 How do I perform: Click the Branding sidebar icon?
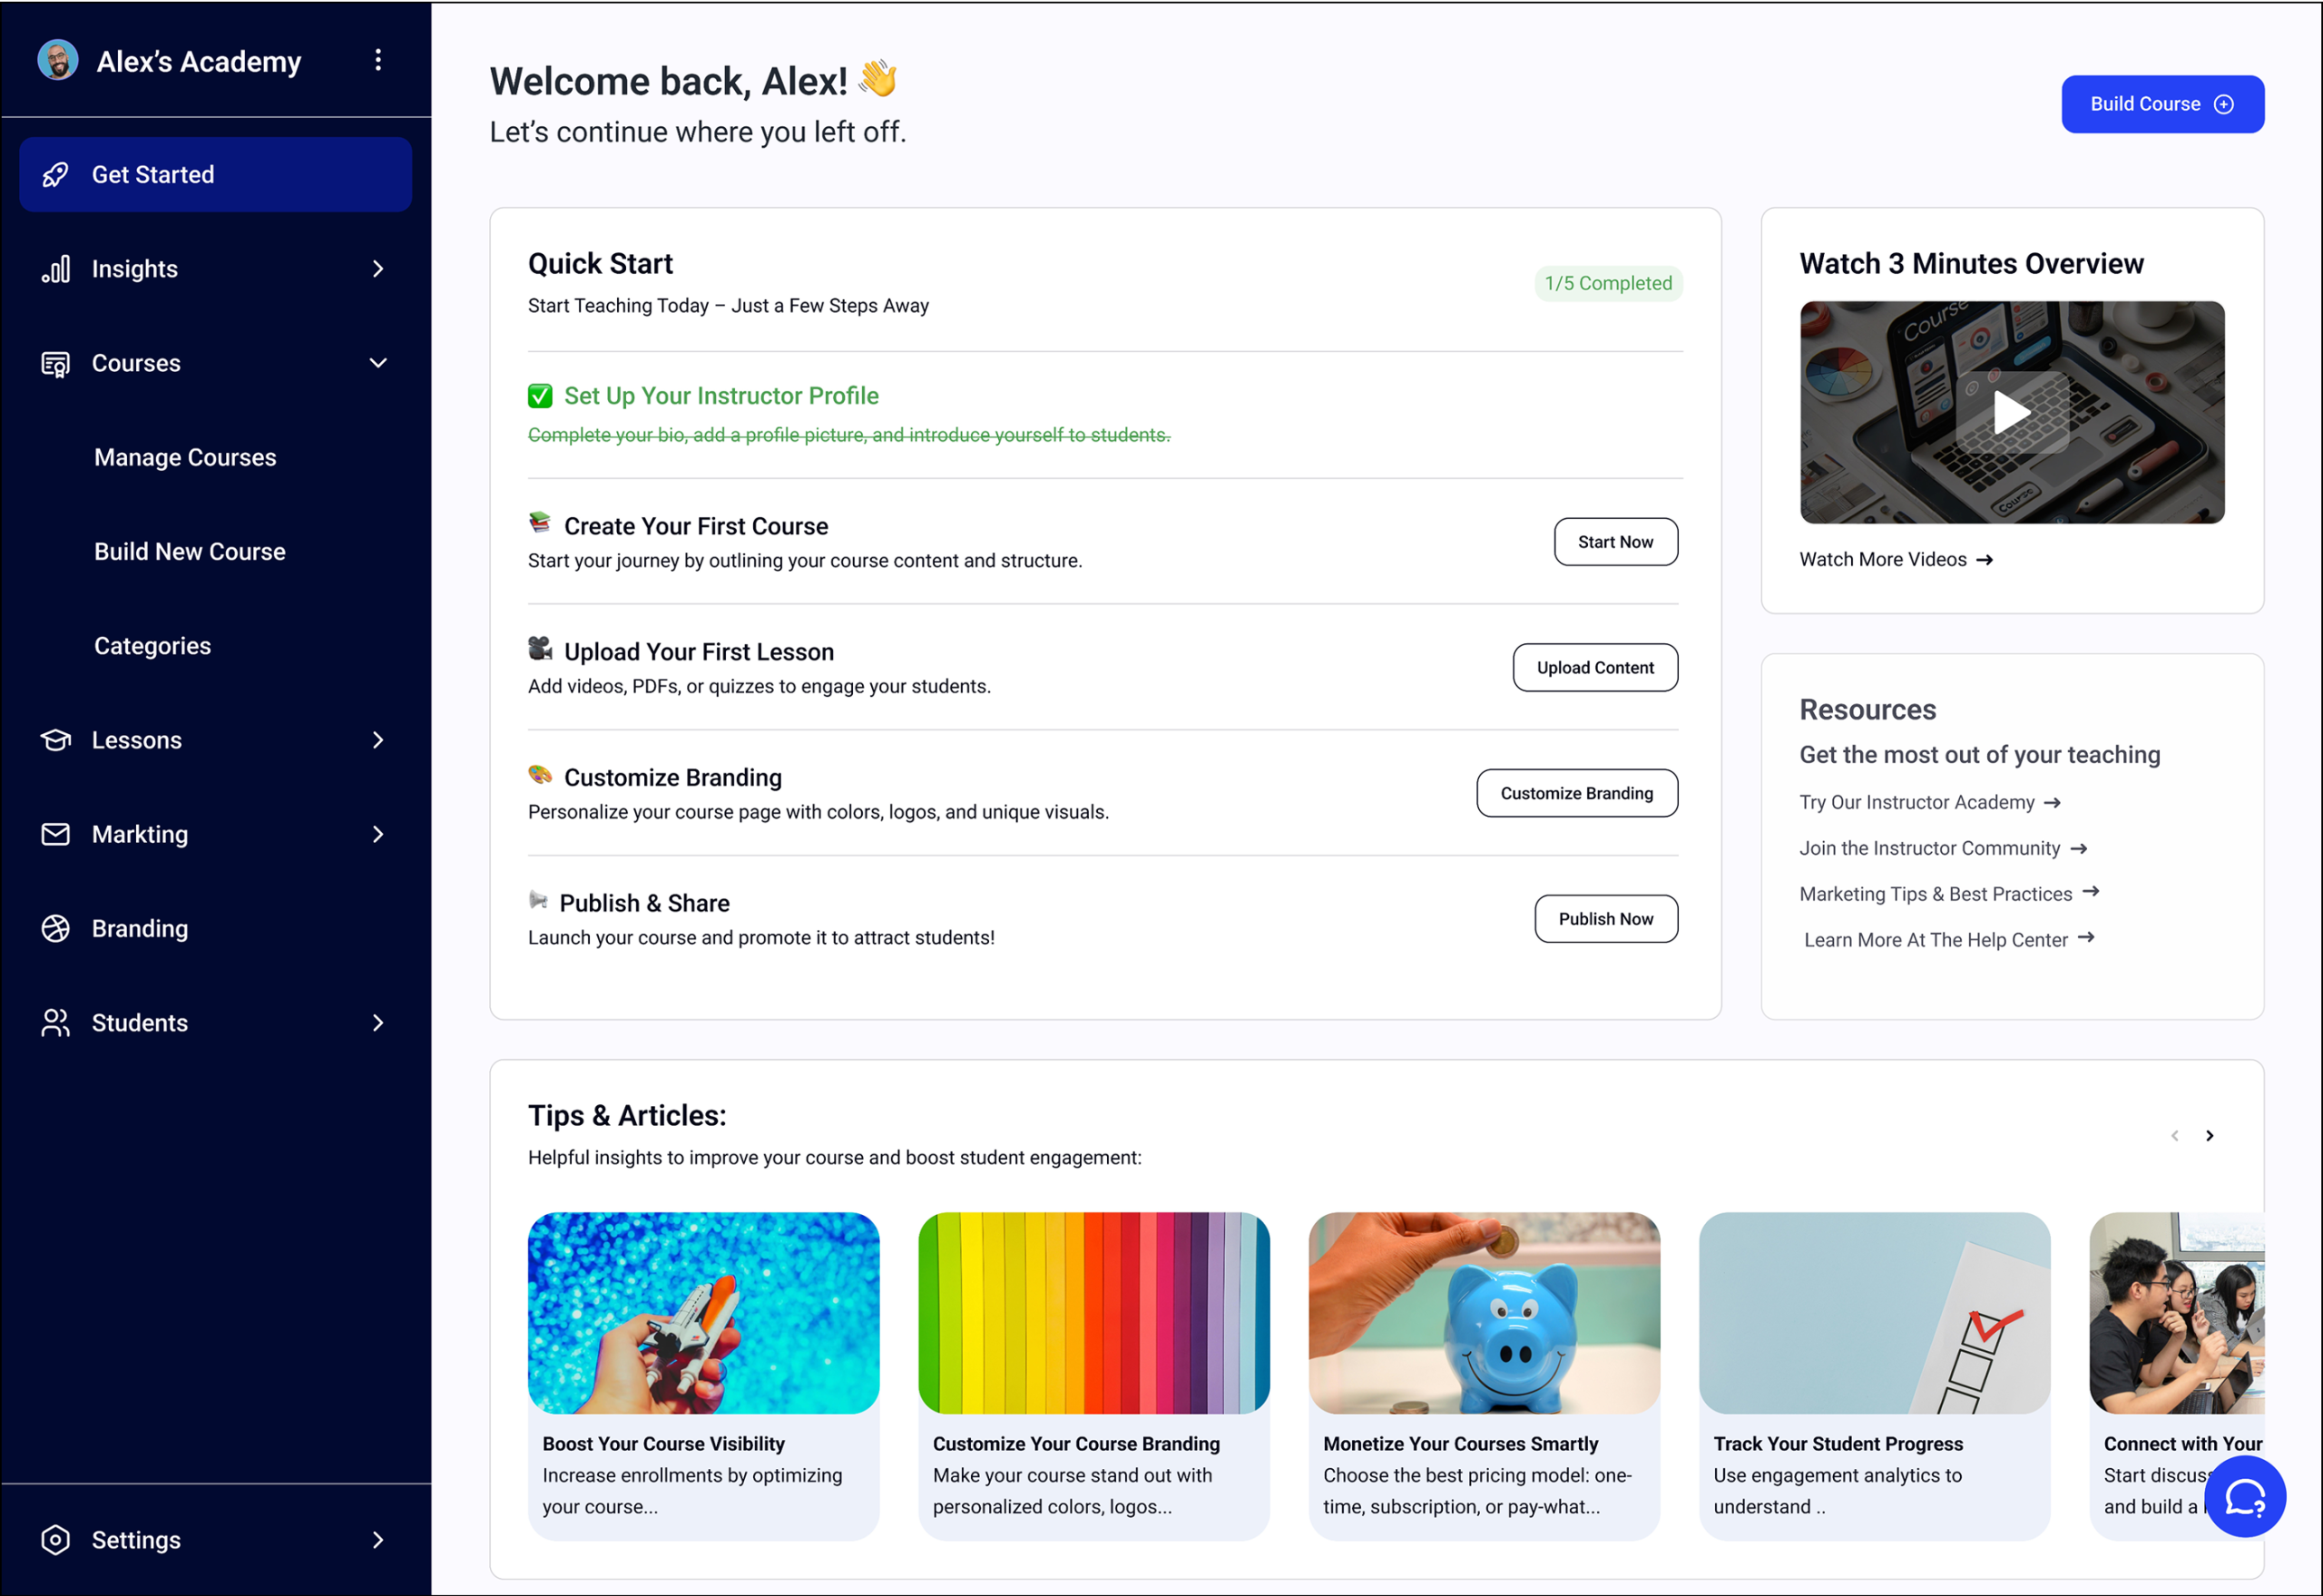(x=56, y=929)
